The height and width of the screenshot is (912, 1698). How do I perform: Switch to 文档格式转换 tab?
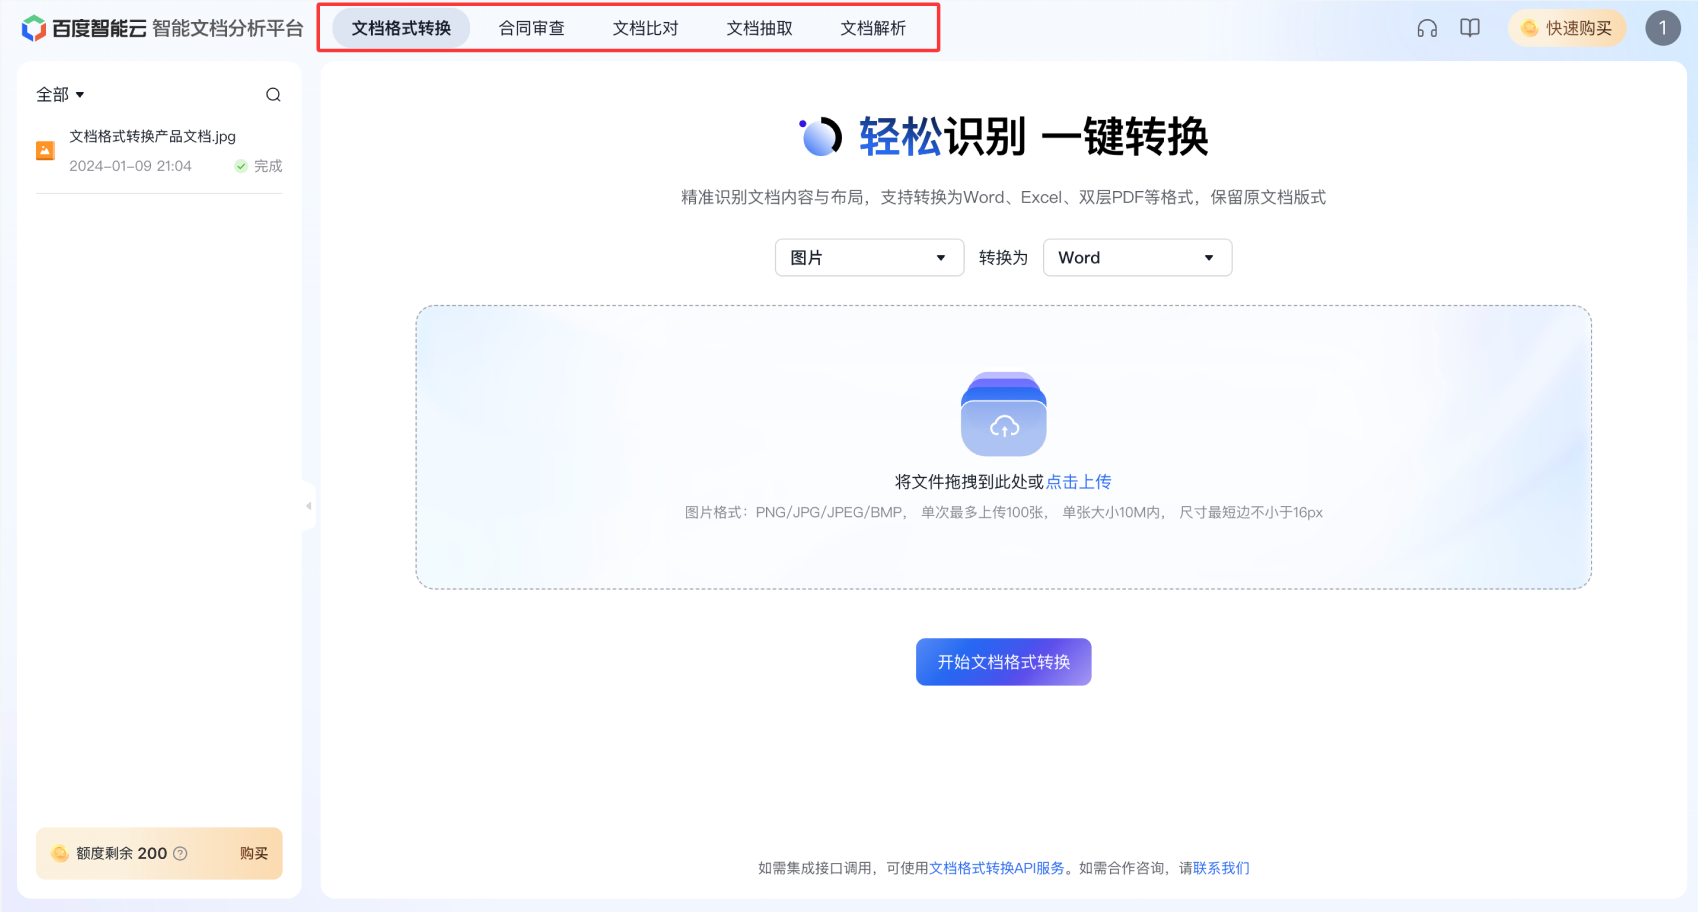[x=401, y=28]
